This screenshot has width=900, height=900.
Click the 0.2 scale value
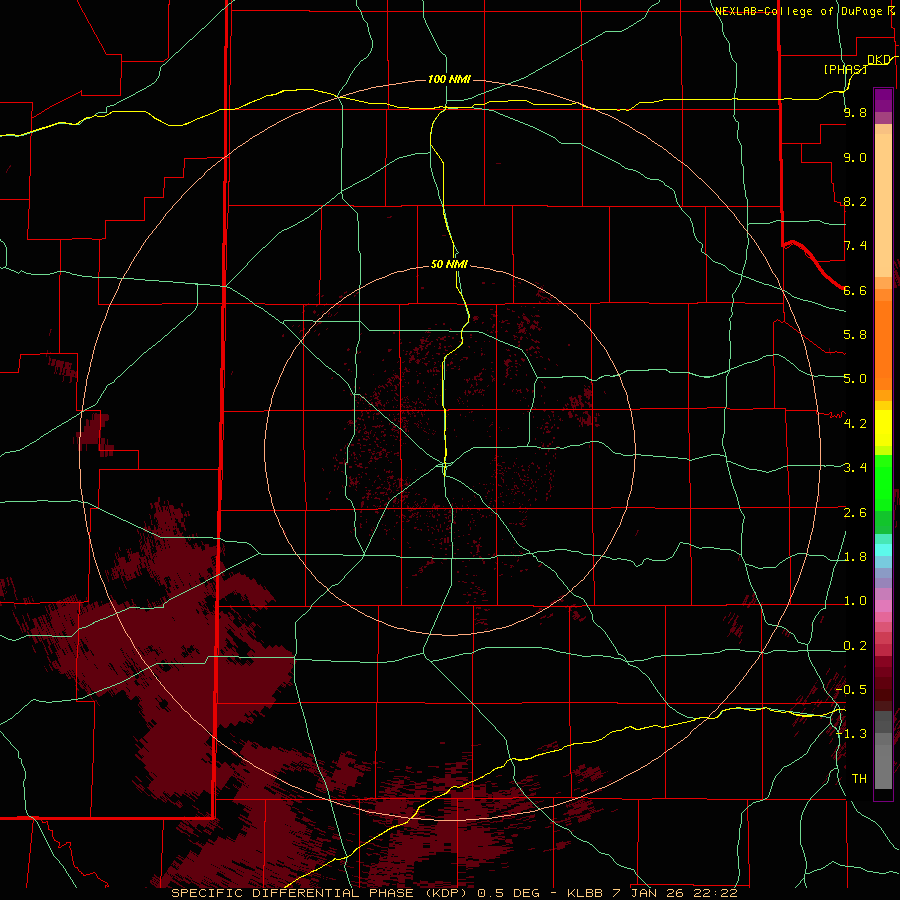855,646
